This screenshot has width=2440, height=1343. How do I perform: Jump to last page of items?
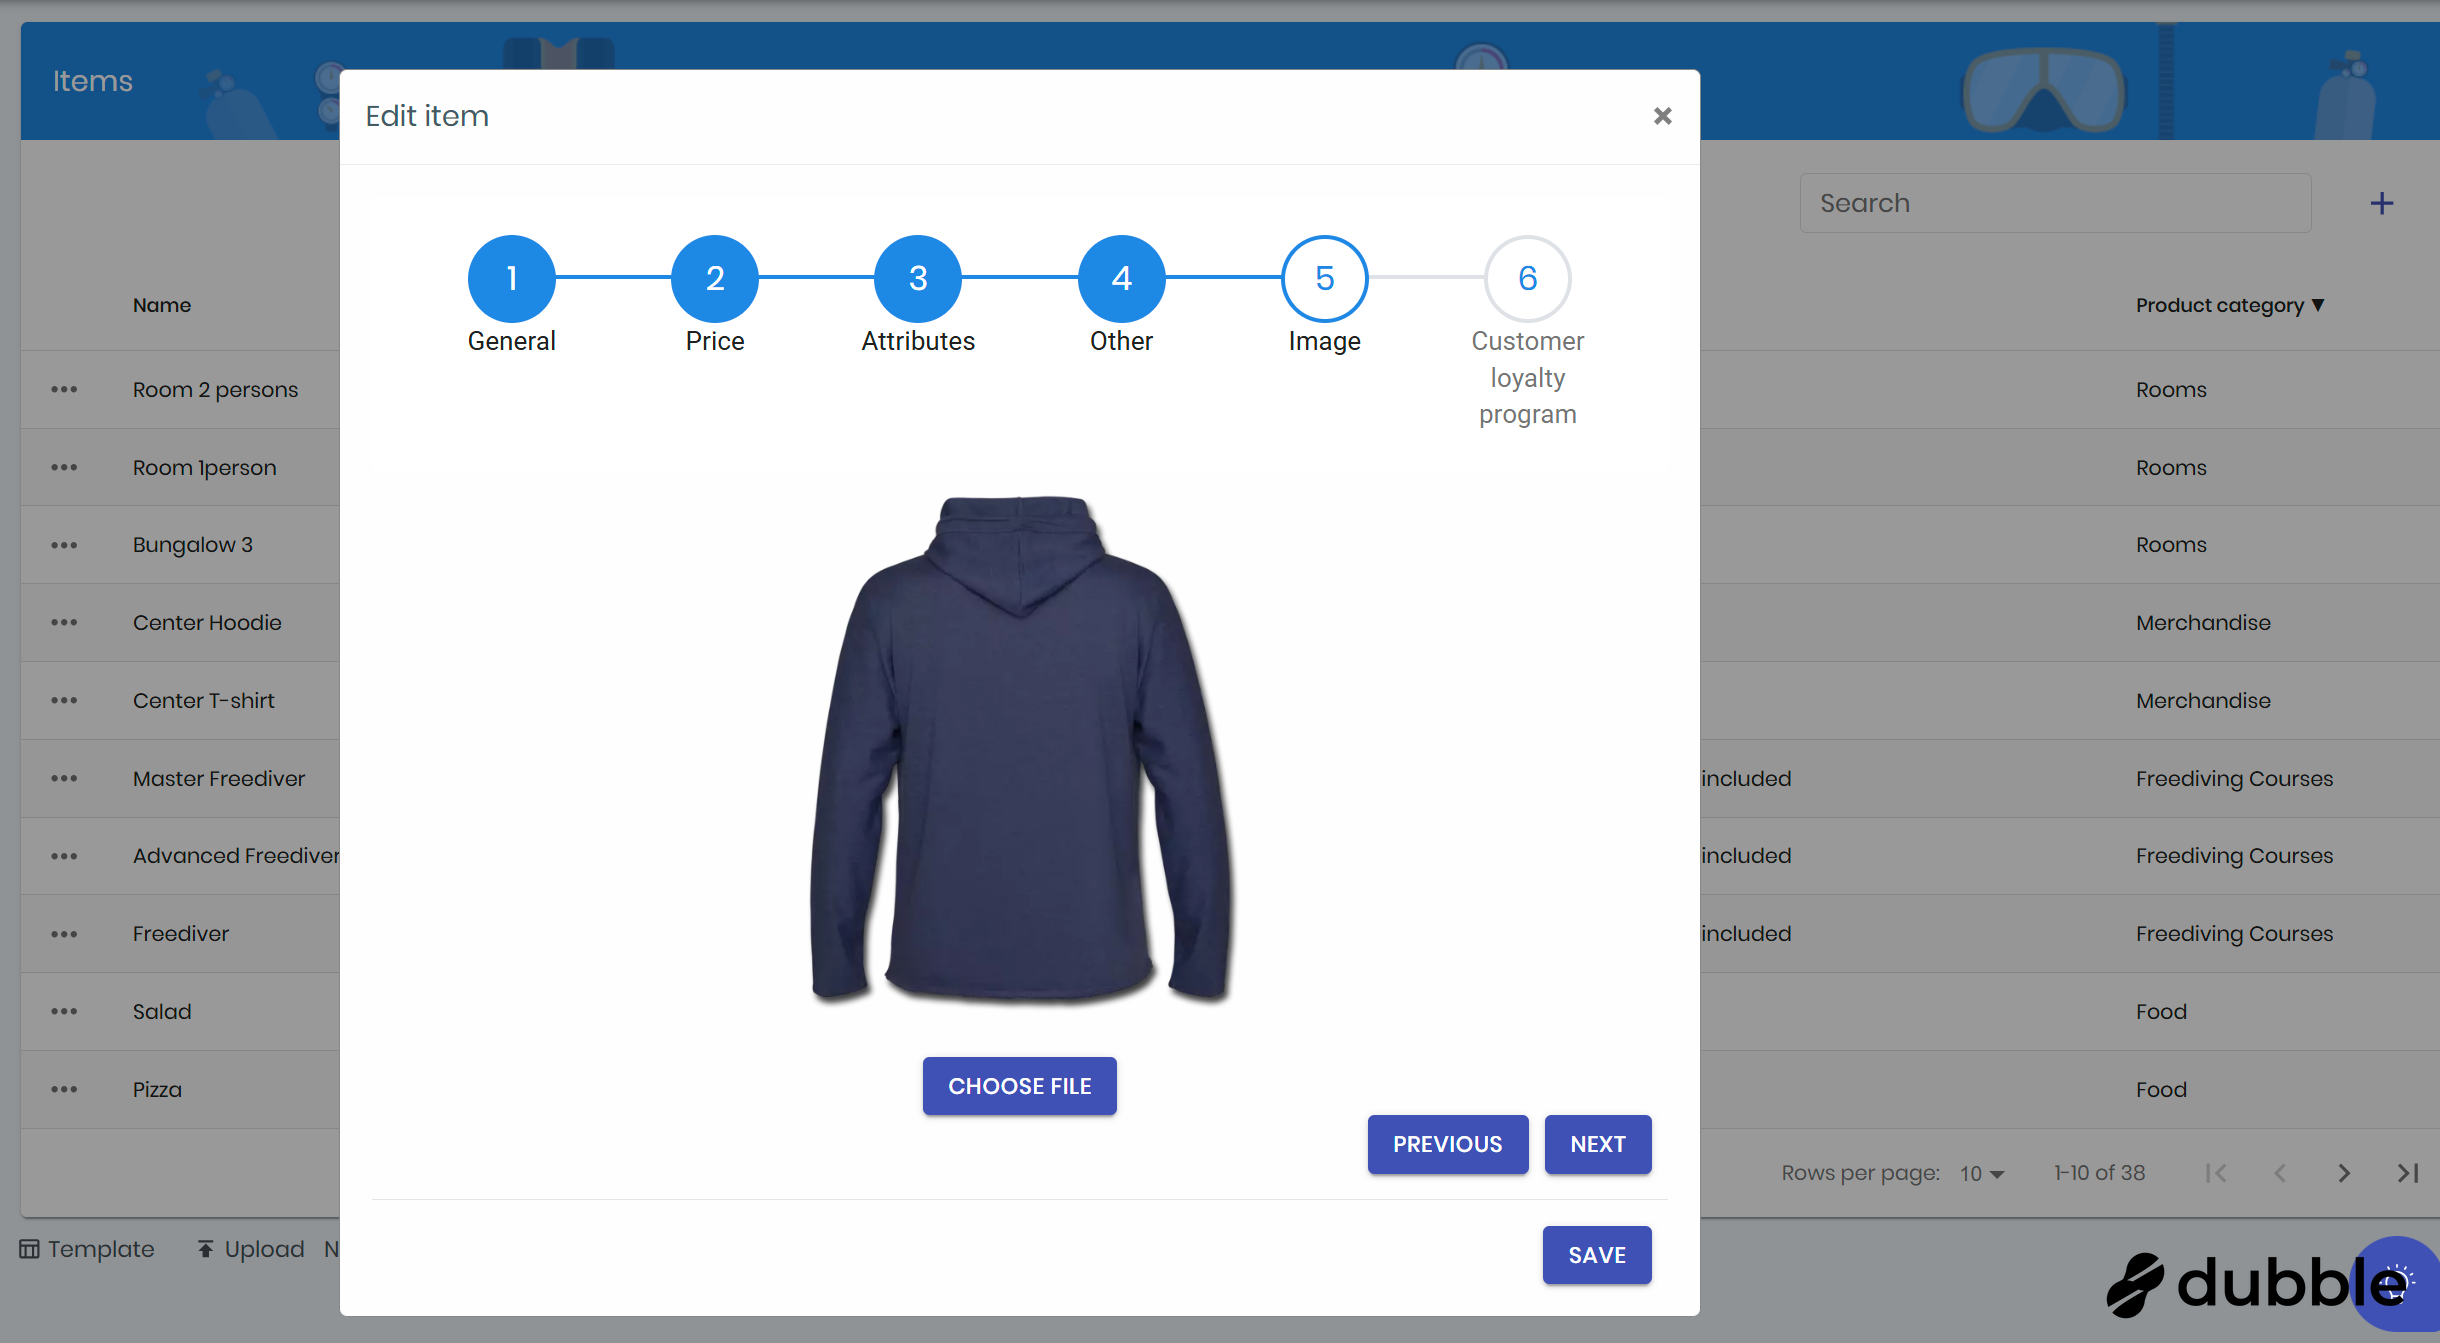(x=2408, y=1173)
